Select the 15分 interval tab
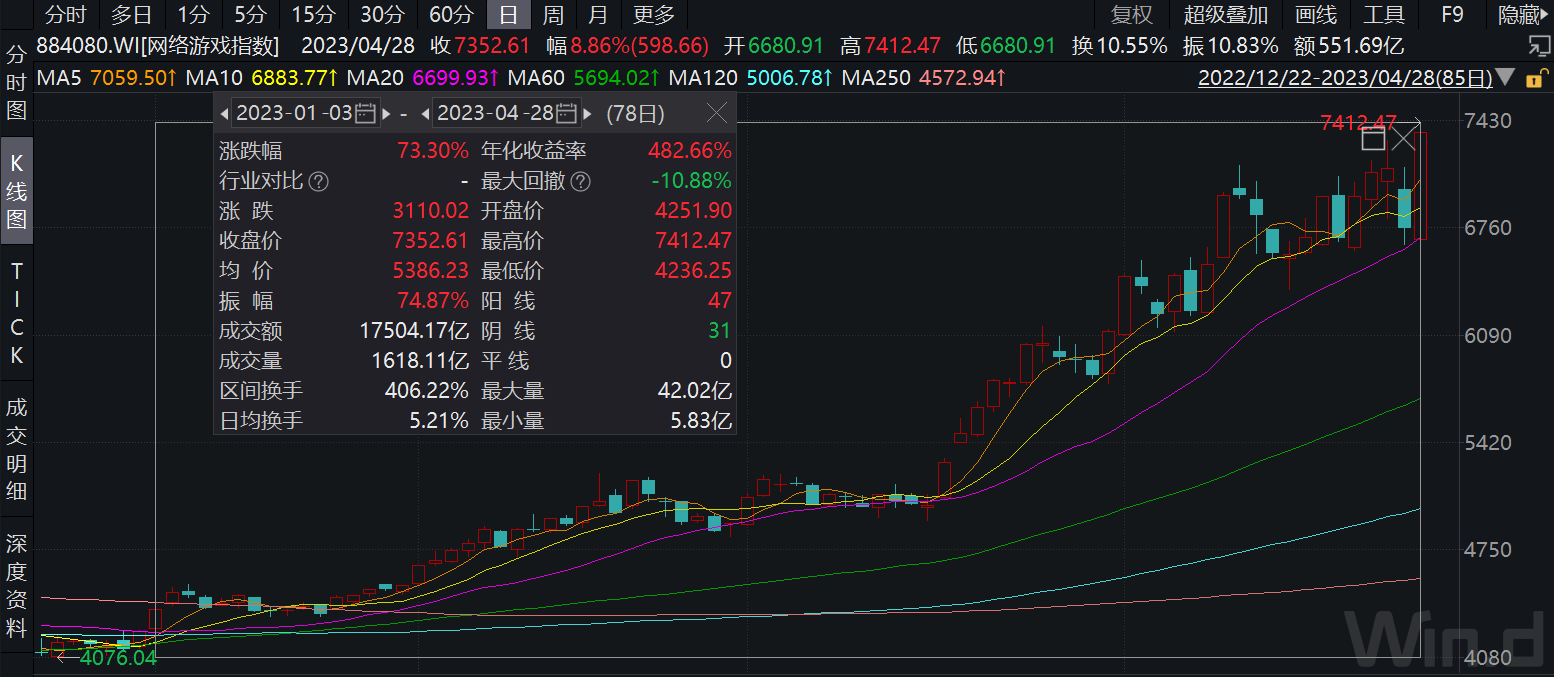The width and height of the screenshot is (1554, 677). click(x=314, y=14)
